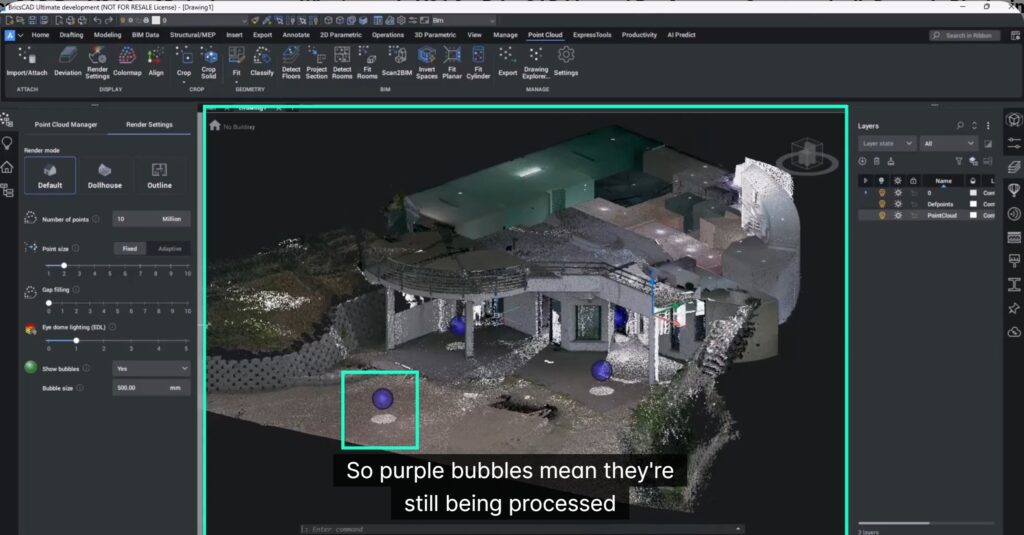This screenshot has width=1024, height=535.
Task: Click the view cube navigation widget
Action: pyautogui.click(x=807, y=155)
